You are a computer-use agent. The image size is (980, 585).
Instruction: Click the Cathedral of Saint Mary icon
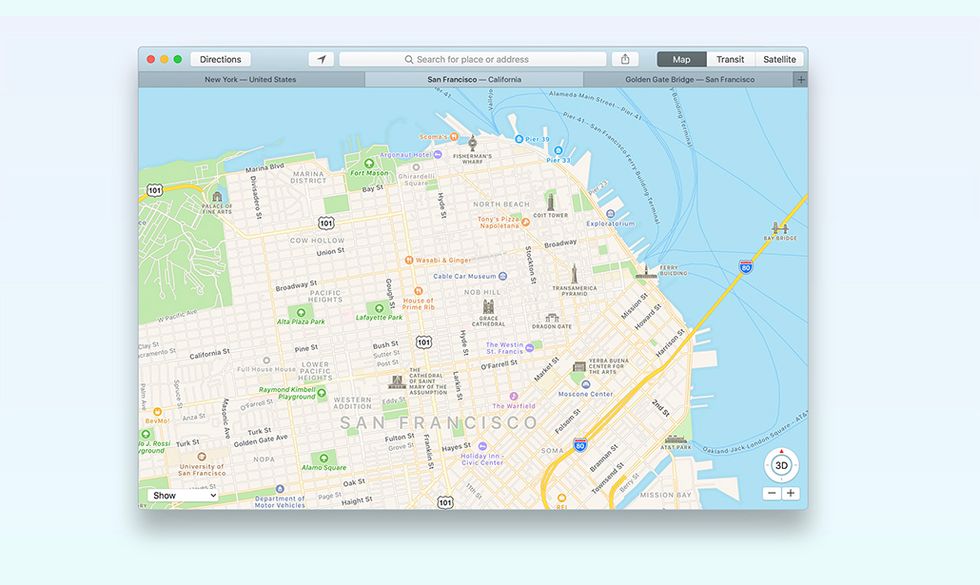(x=397, y=381)
